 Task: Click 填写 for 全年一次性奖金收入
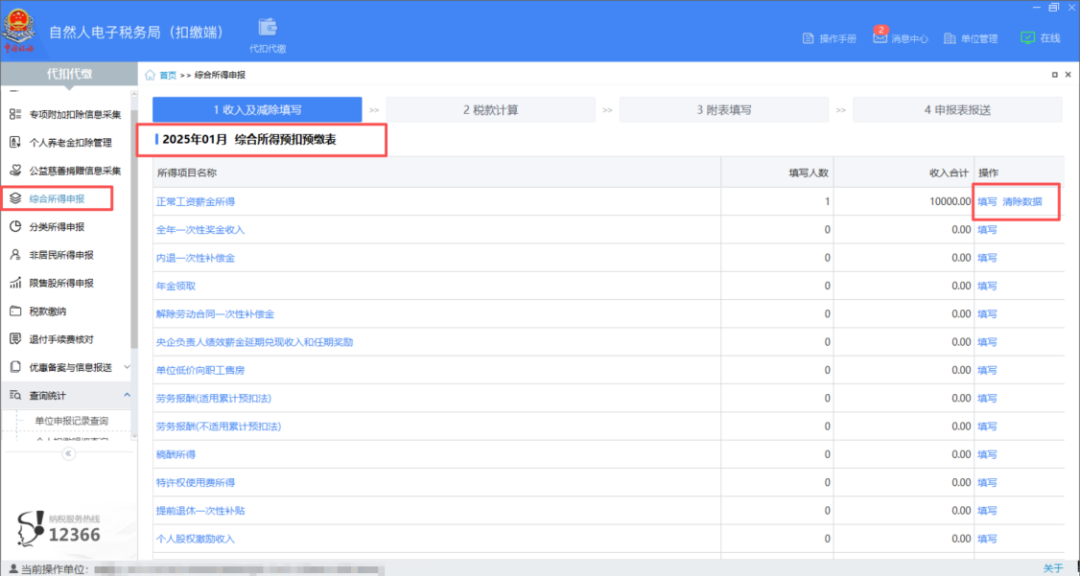coord(987,230)
